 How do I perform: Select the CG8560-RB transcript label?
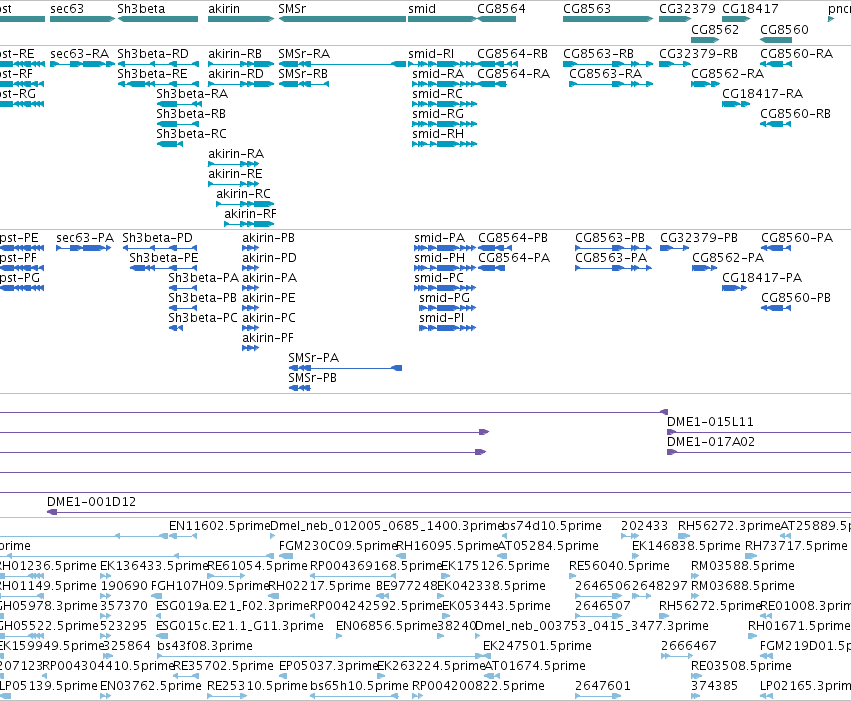[795, 114]
